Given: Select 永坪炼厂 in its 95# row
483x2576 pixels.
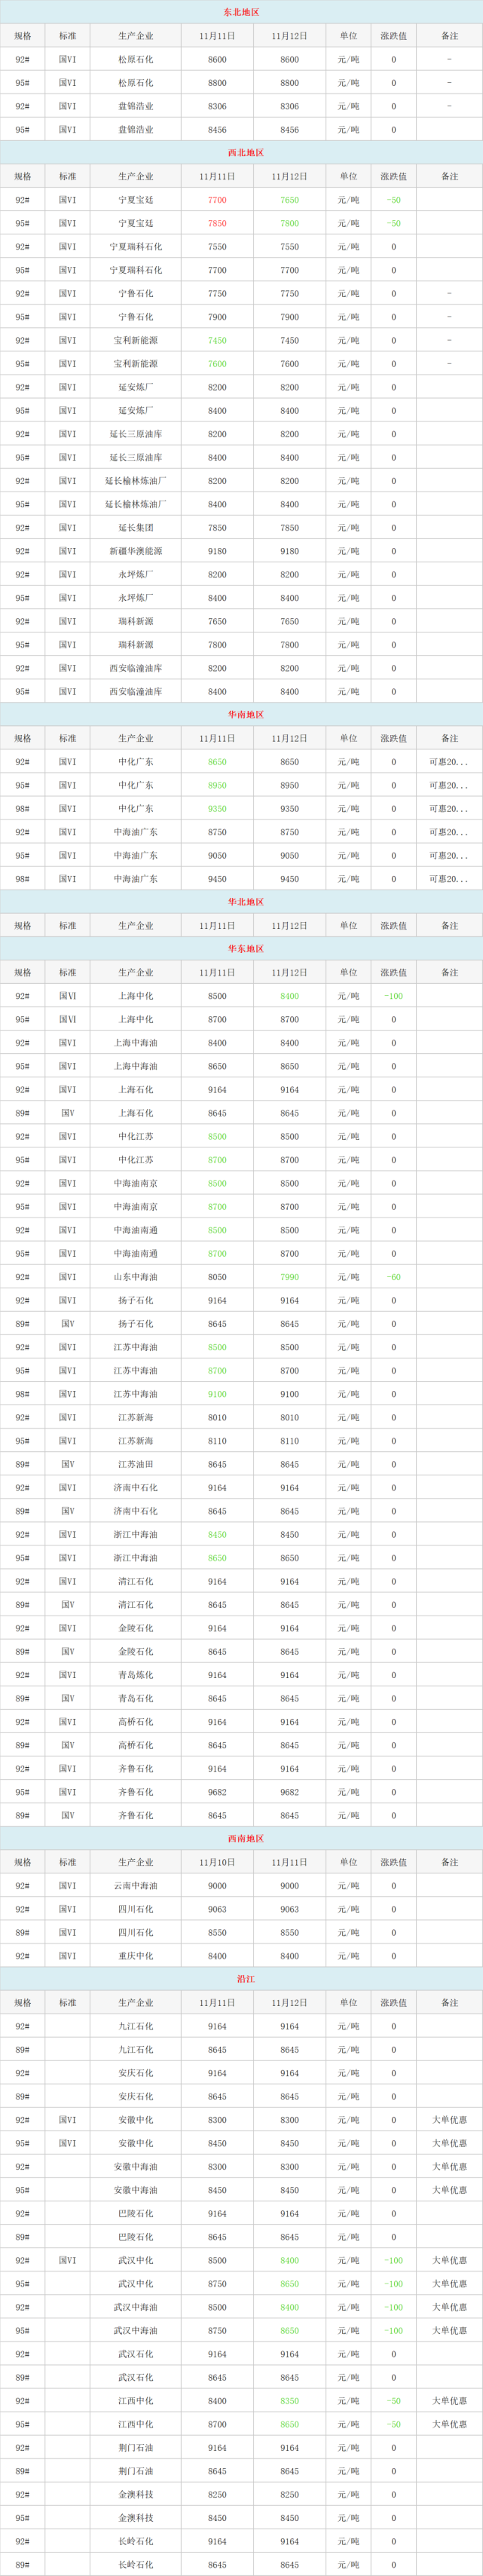Looking at the screenshot, I should point(136,598).
